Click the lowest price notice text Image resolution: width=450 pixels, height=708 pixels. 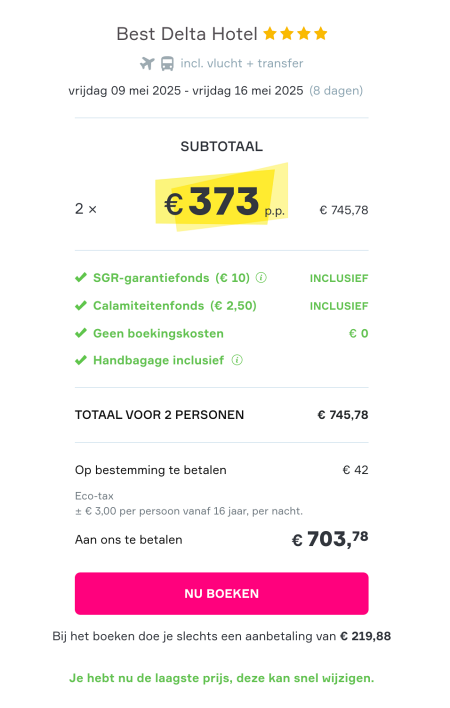click(x=222, y=678)
